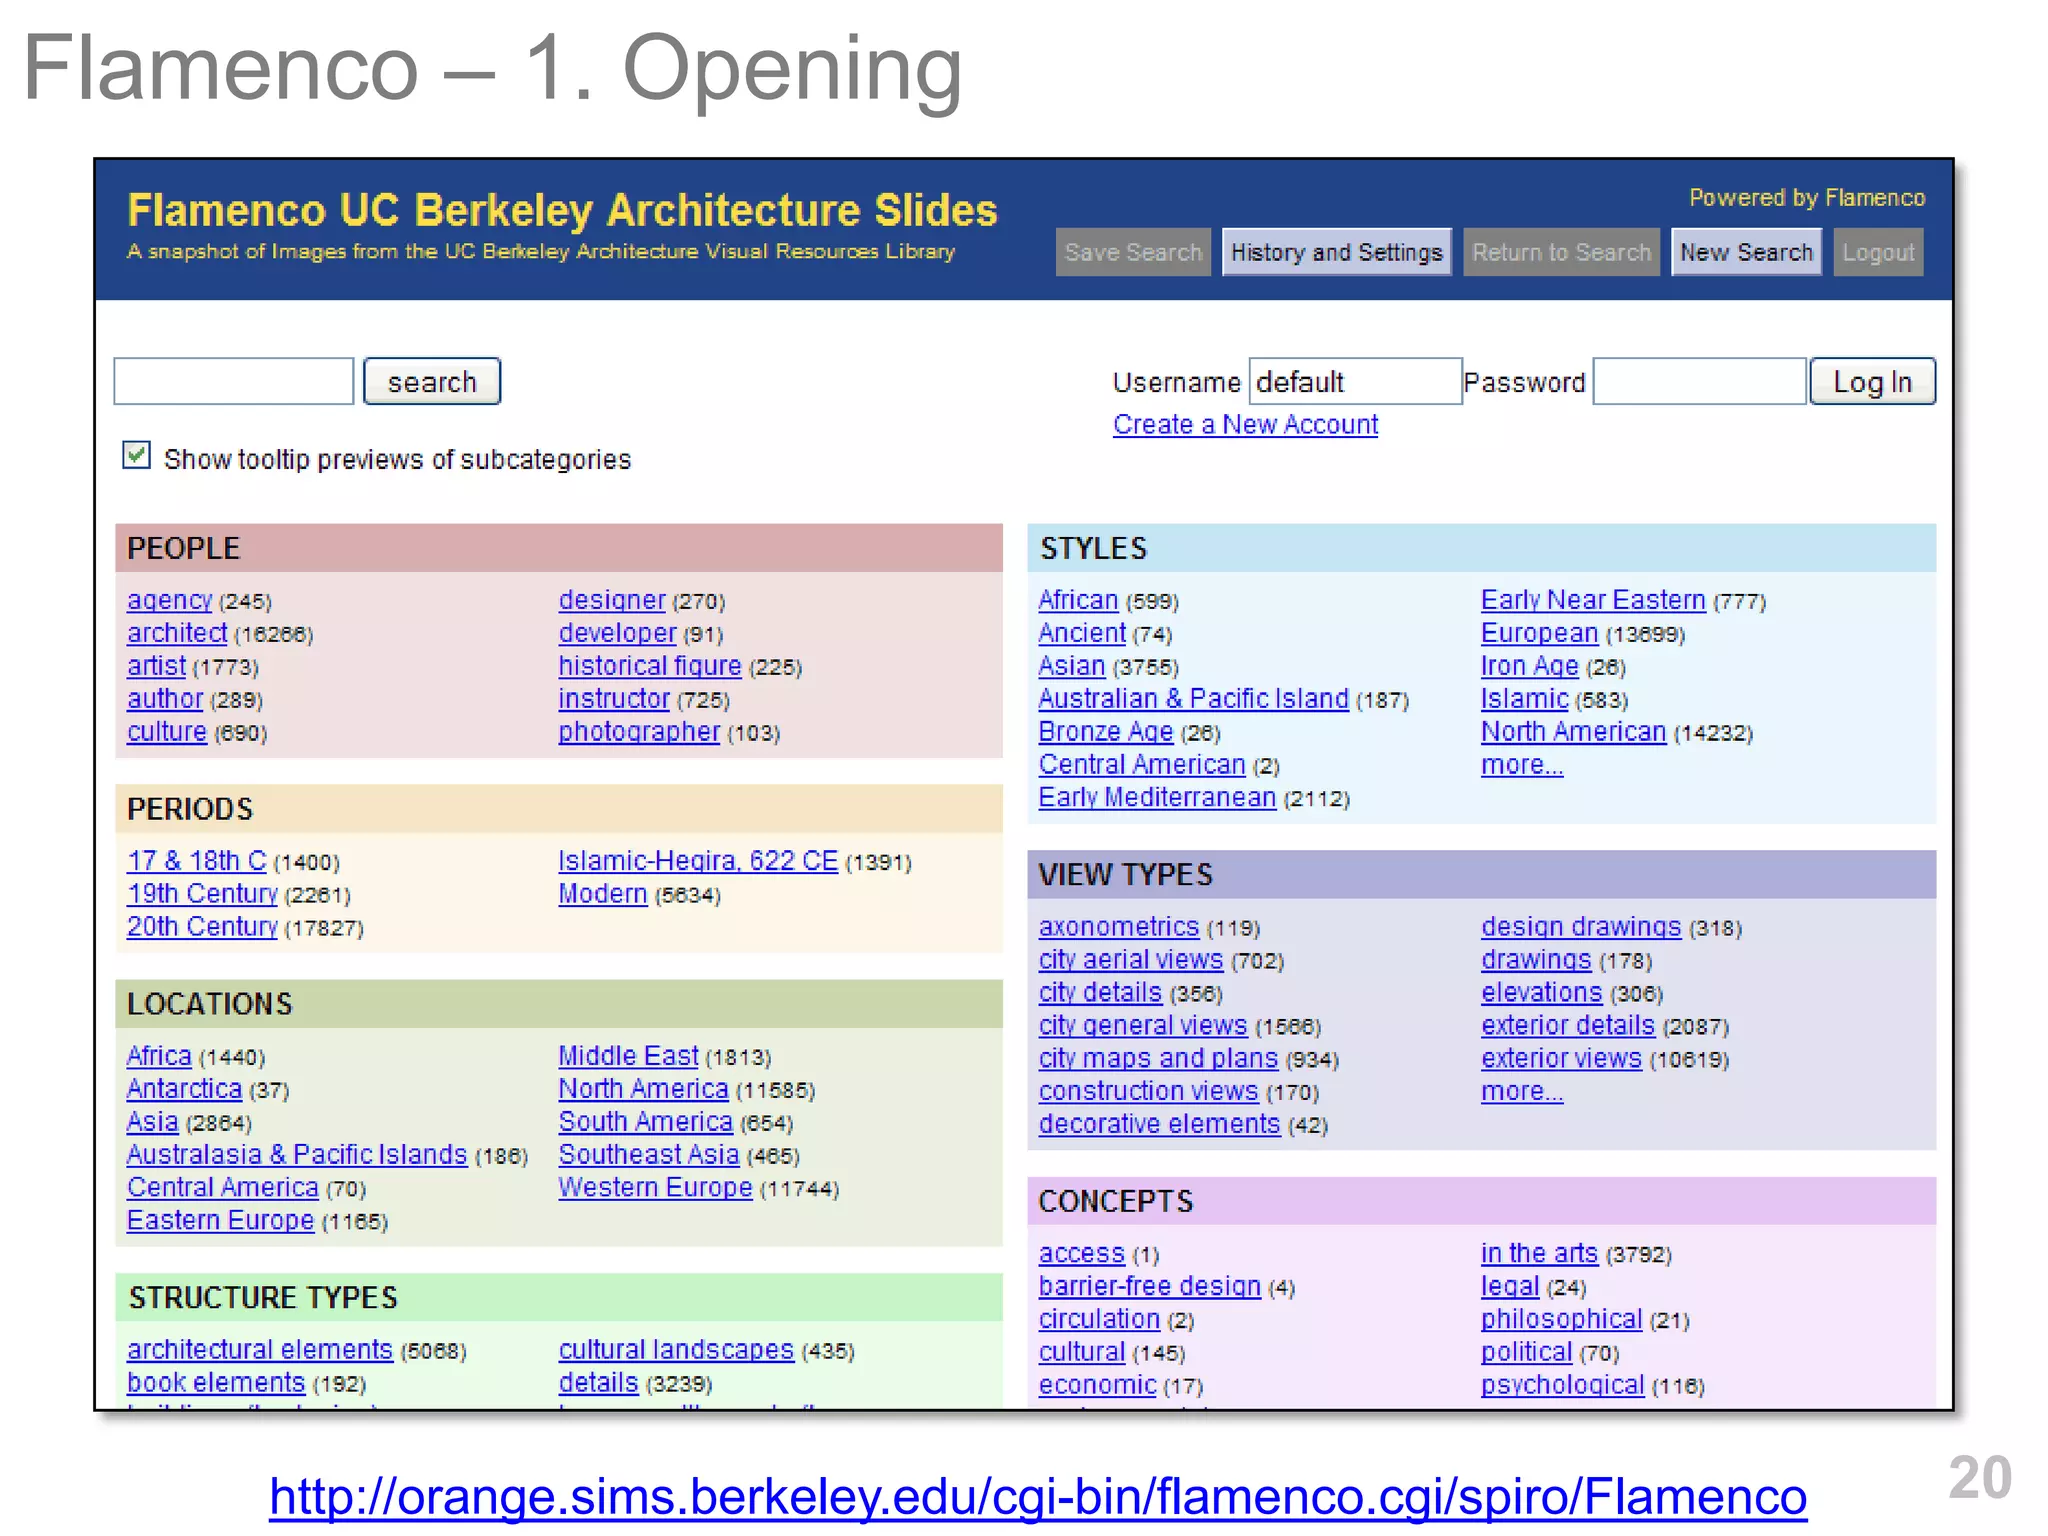The width and height of the screenshot is (2048, 1536).
Task: Select Bronze Age style
Action: pyautogui.click(x=1106, y=732)
